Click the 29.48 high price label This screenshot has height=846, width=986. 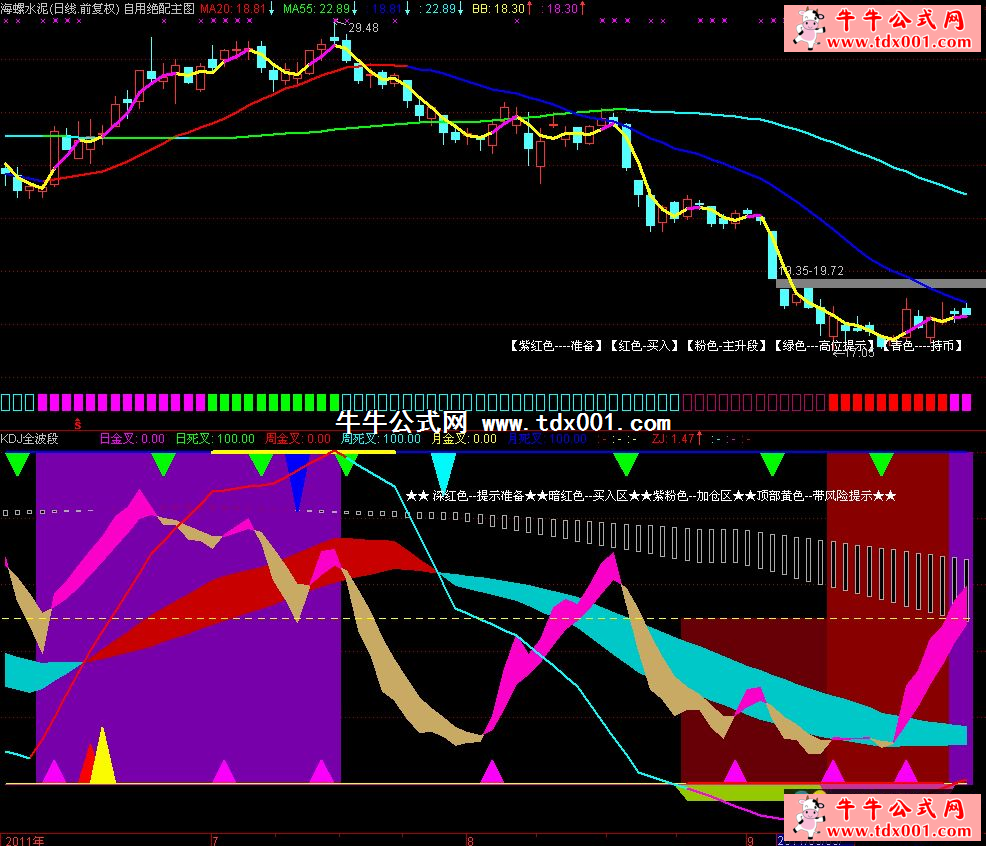[363, 28]
